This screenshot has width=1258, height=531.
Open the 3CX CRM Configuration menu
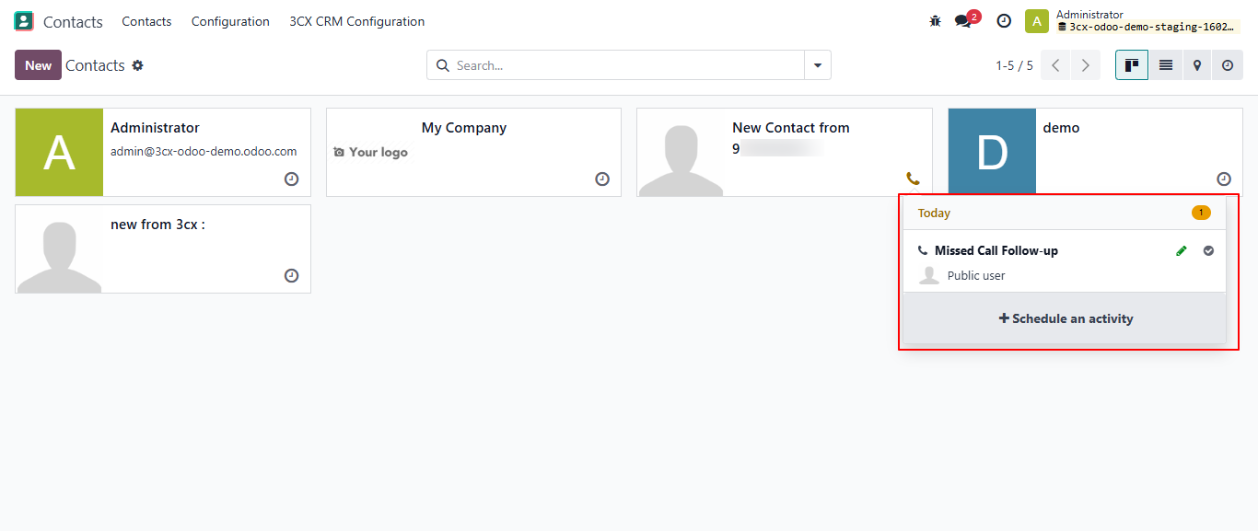tap(357, 21)
